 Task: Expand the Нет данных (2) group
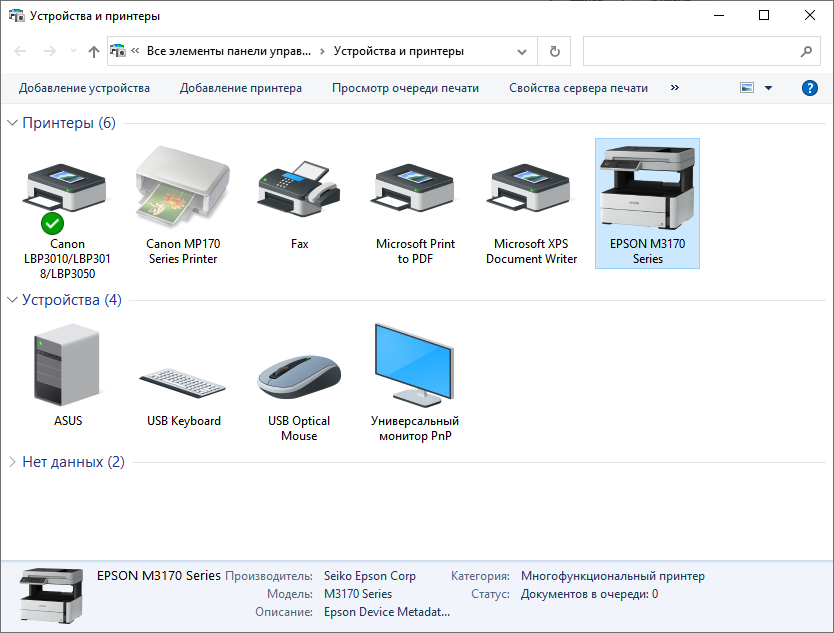tap(12, 462)
